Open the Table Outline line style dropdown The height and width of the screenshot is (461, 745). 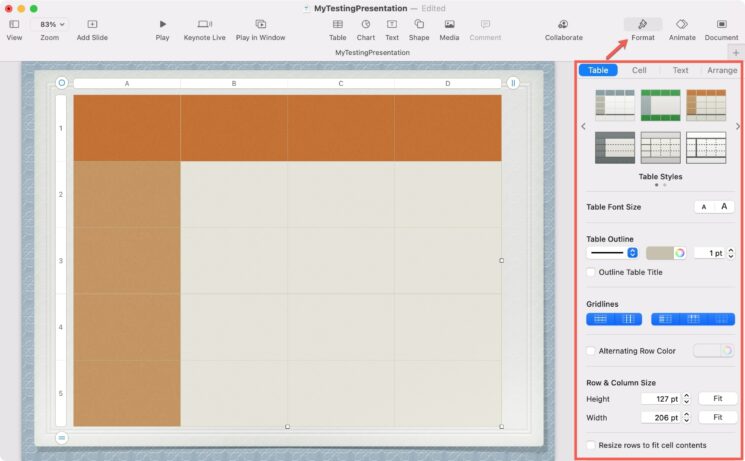point(612,253)
